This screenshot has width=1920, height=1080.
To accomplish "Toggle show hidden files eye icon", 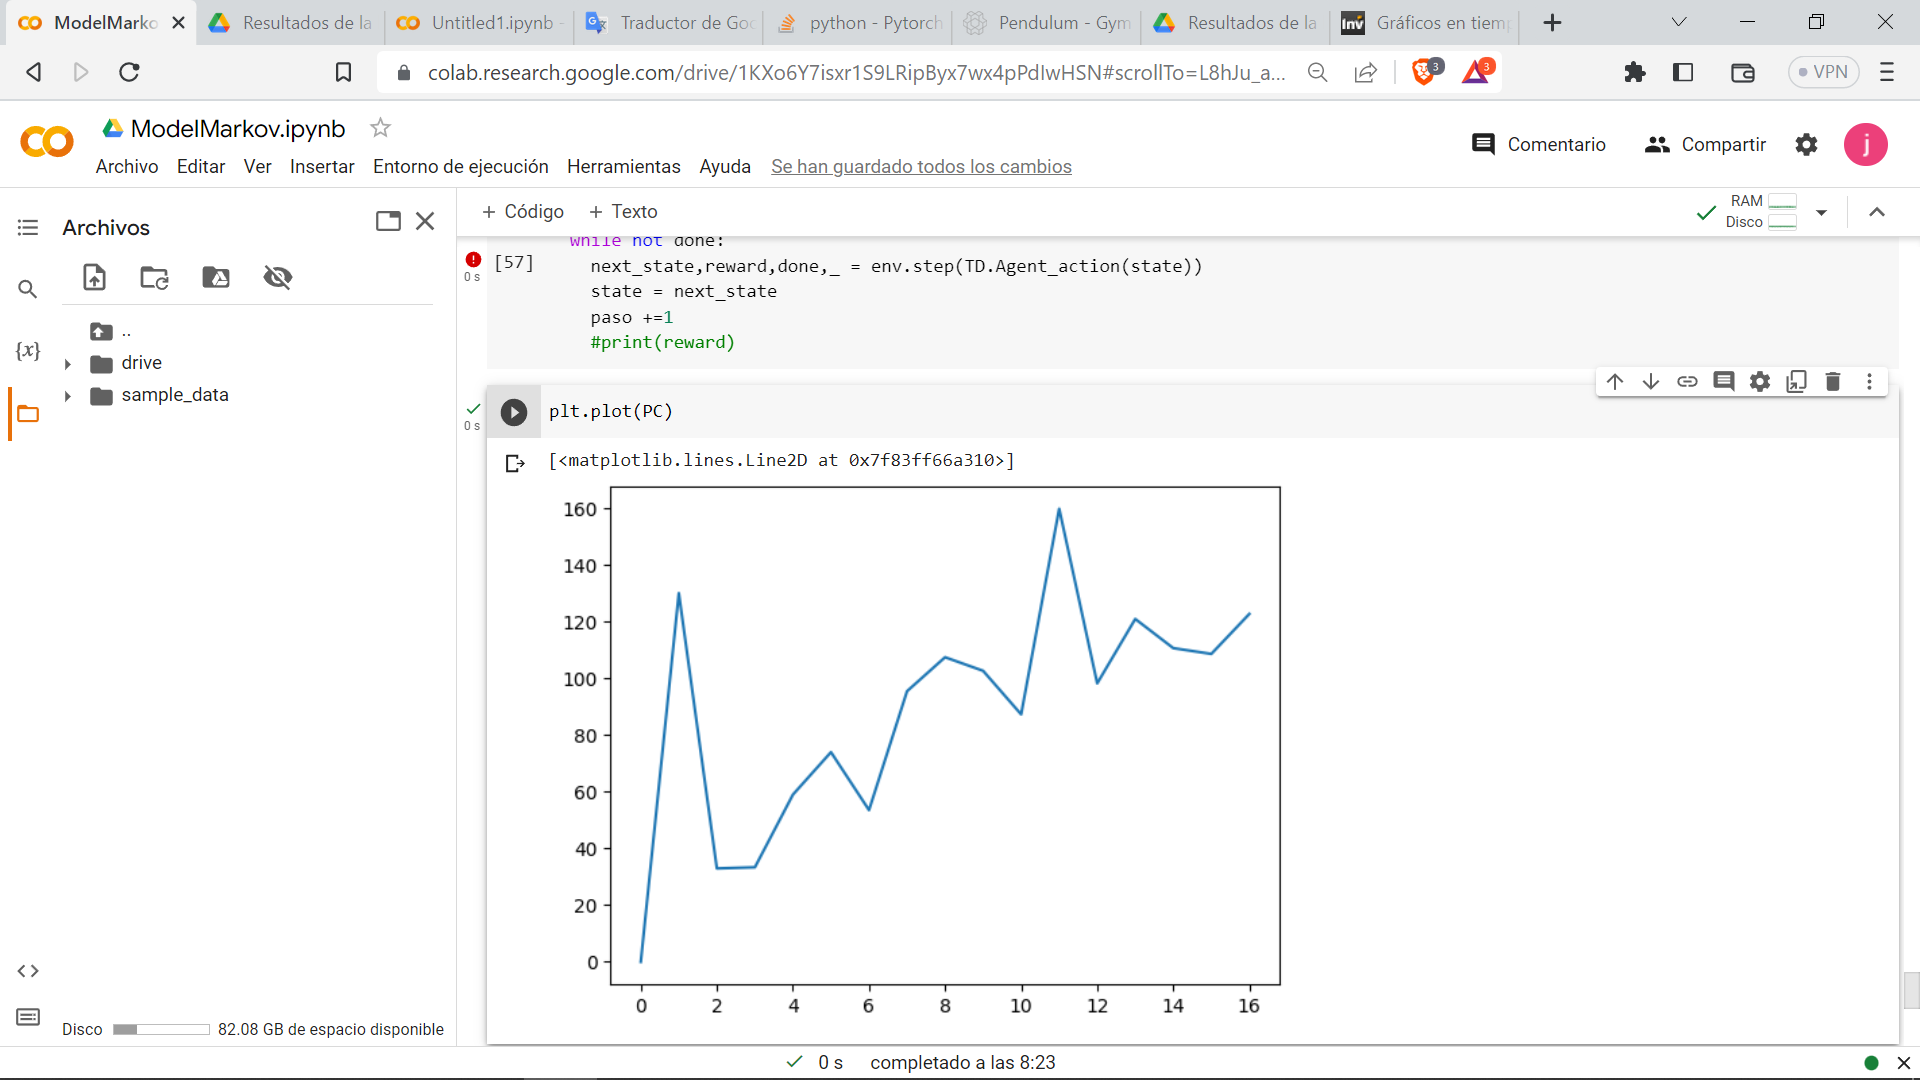I will [x=277, y=277].
